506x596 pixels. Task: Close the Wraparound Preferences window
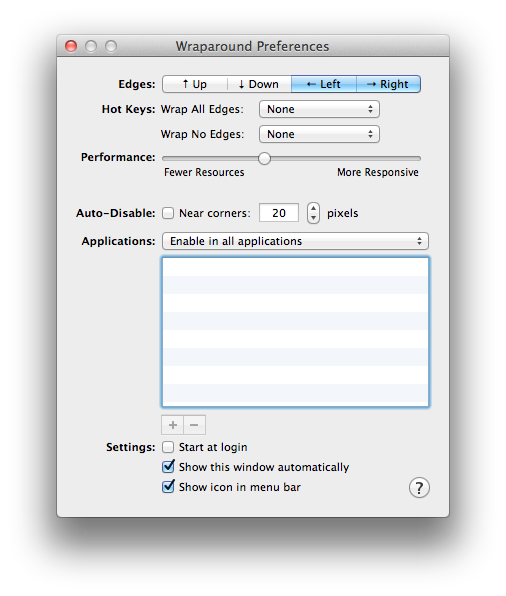(71, 46)
